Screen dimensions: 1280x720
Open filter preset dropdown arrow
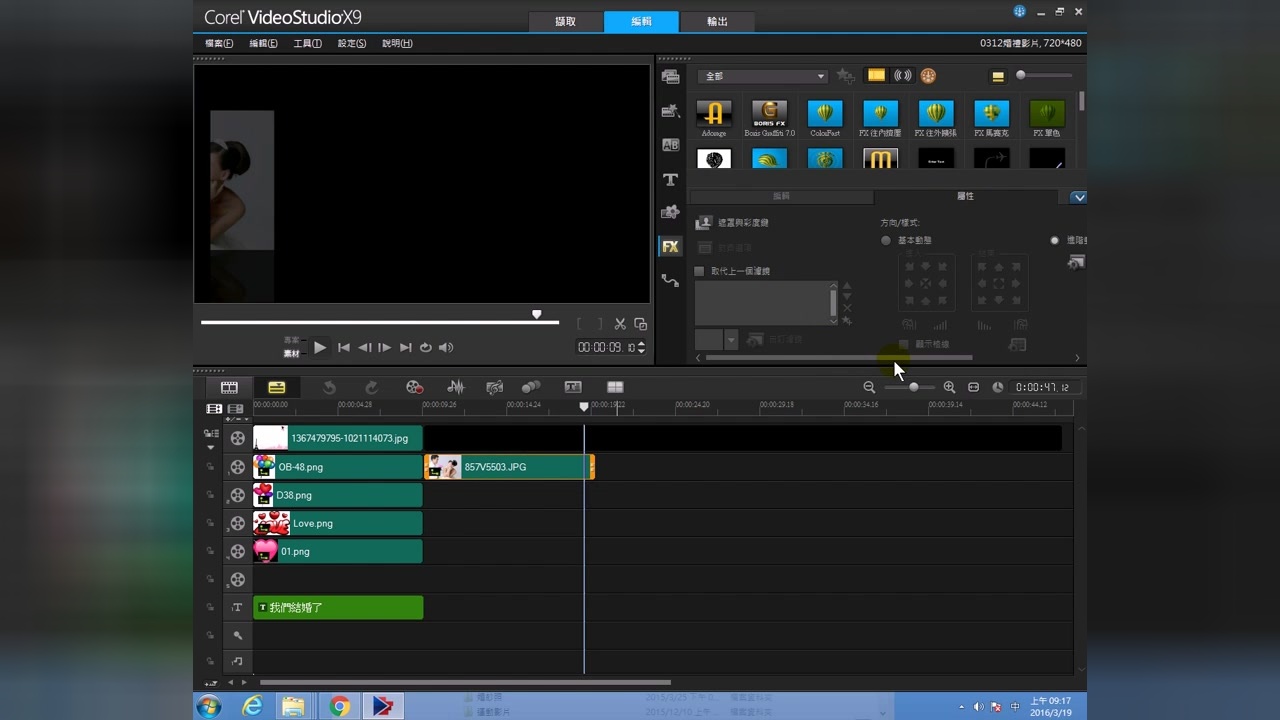click(x=731, y=340)
